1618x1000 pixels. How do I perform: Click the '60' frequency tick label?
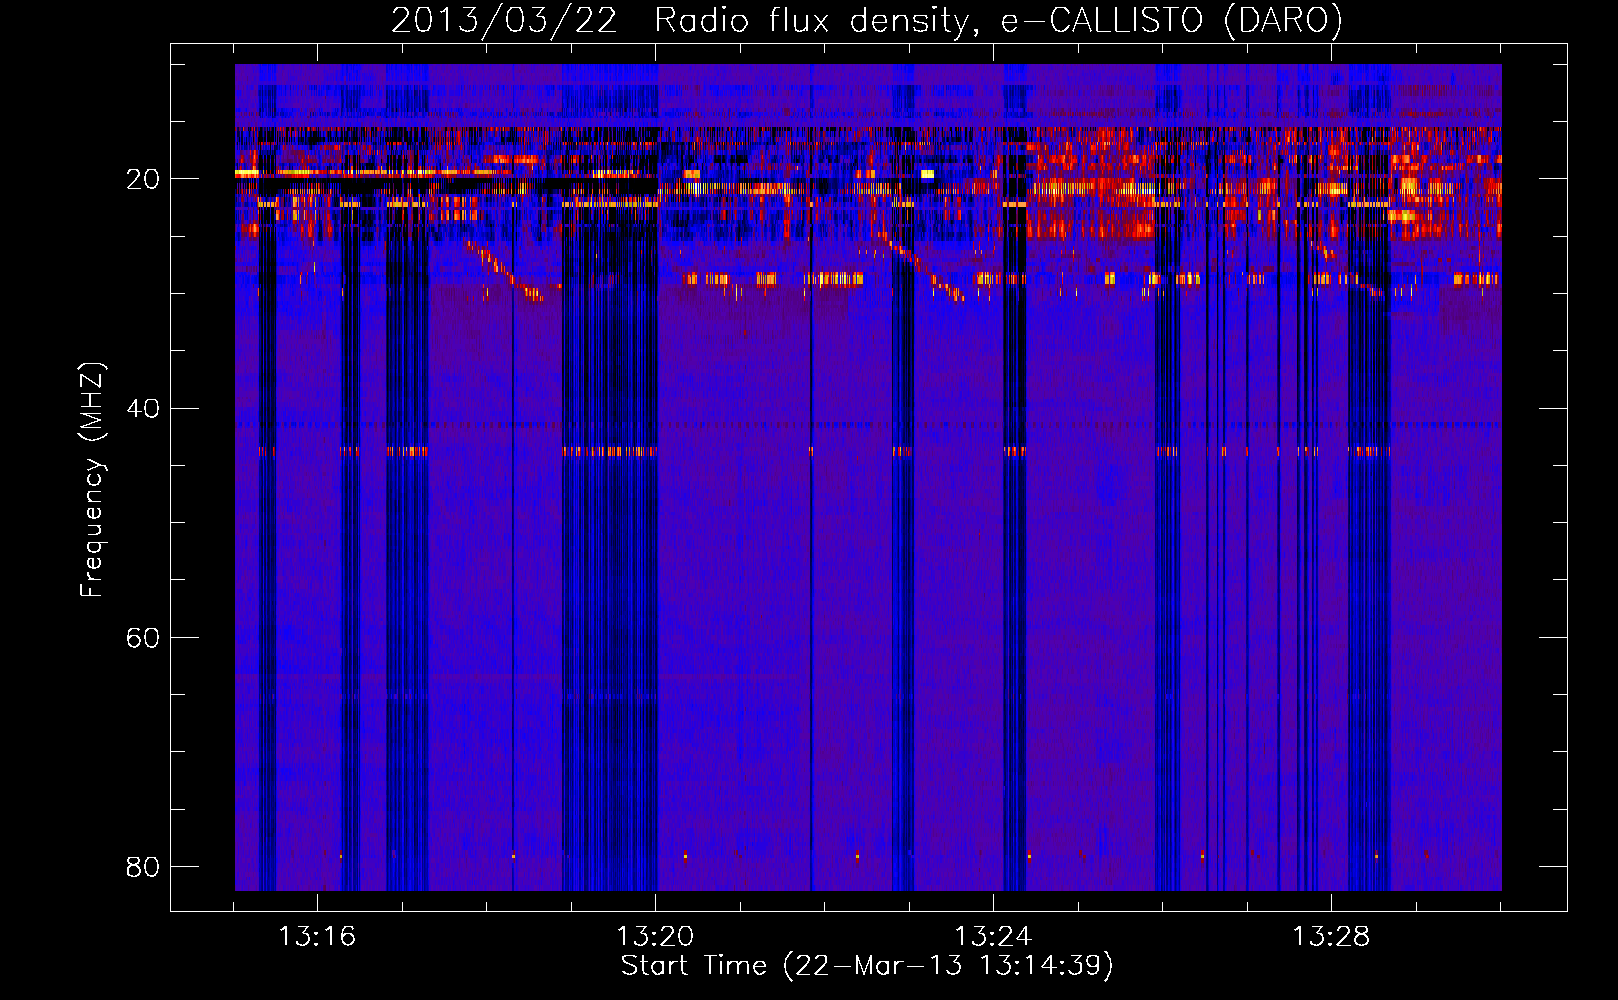point(143,637)
